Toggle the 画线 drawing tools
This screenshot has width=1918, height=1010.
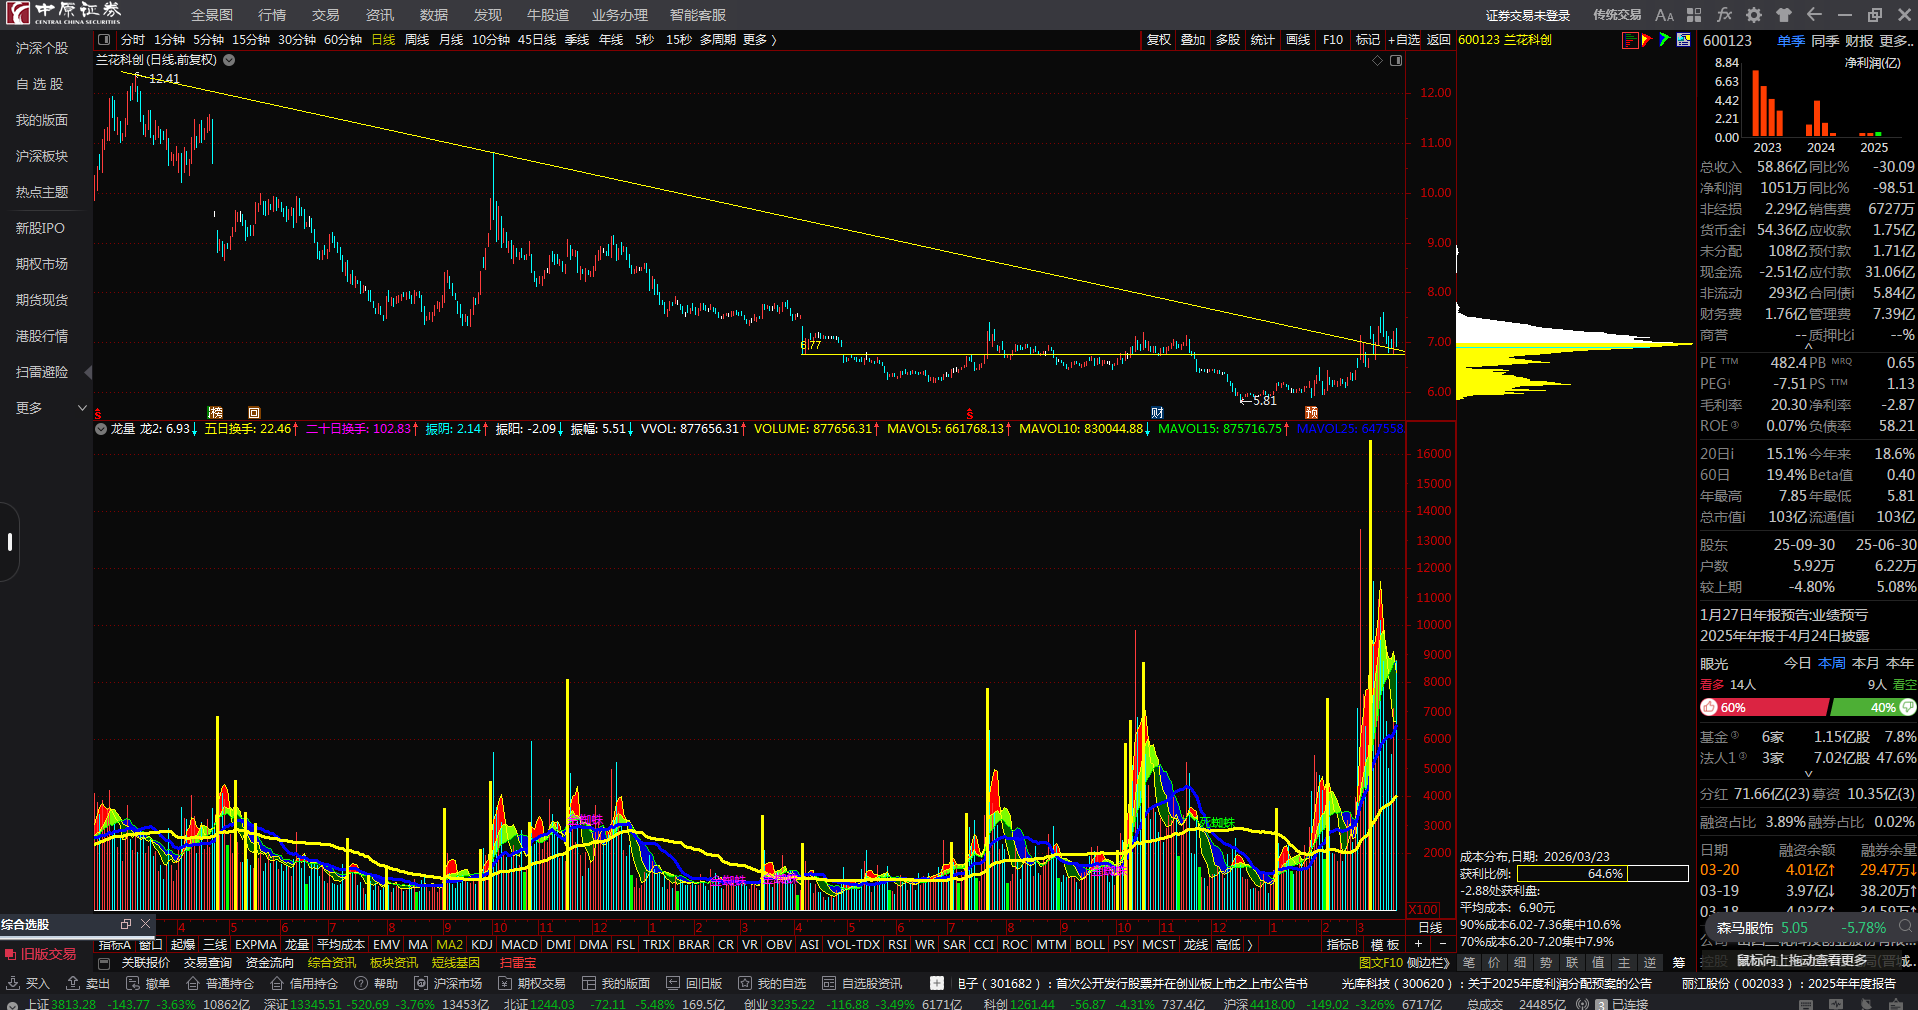tap(1298, 40)
